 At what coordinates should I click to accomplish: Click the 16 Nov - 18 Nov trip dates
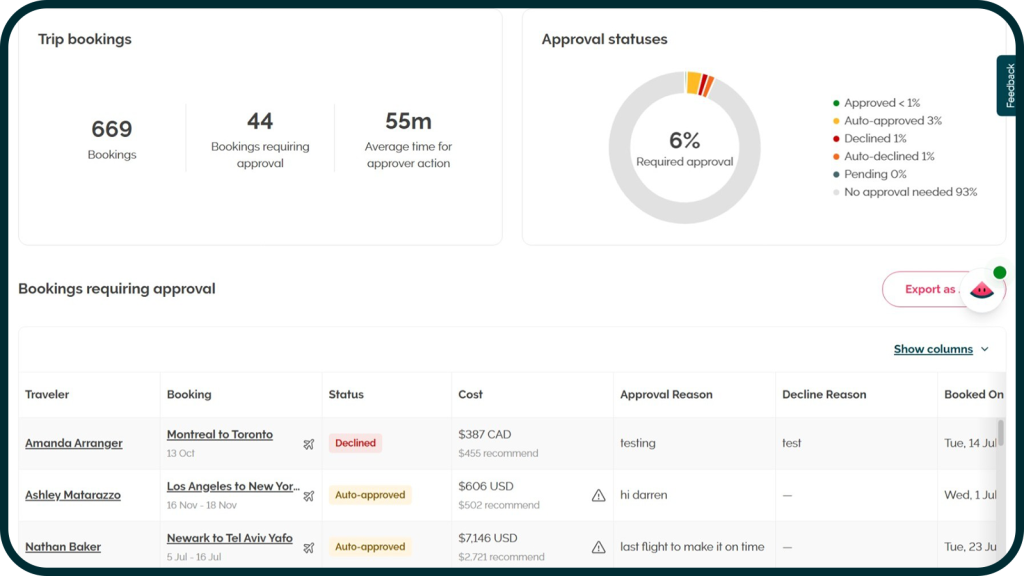202,505
